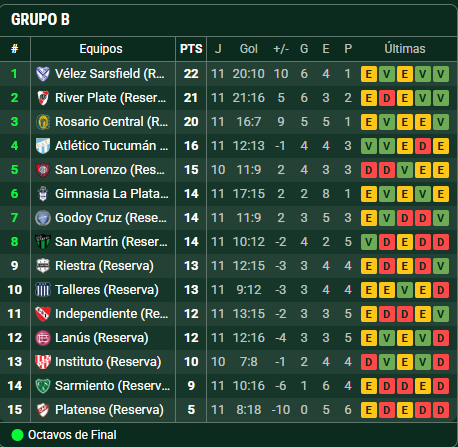Click the Platense team crest

43,410
